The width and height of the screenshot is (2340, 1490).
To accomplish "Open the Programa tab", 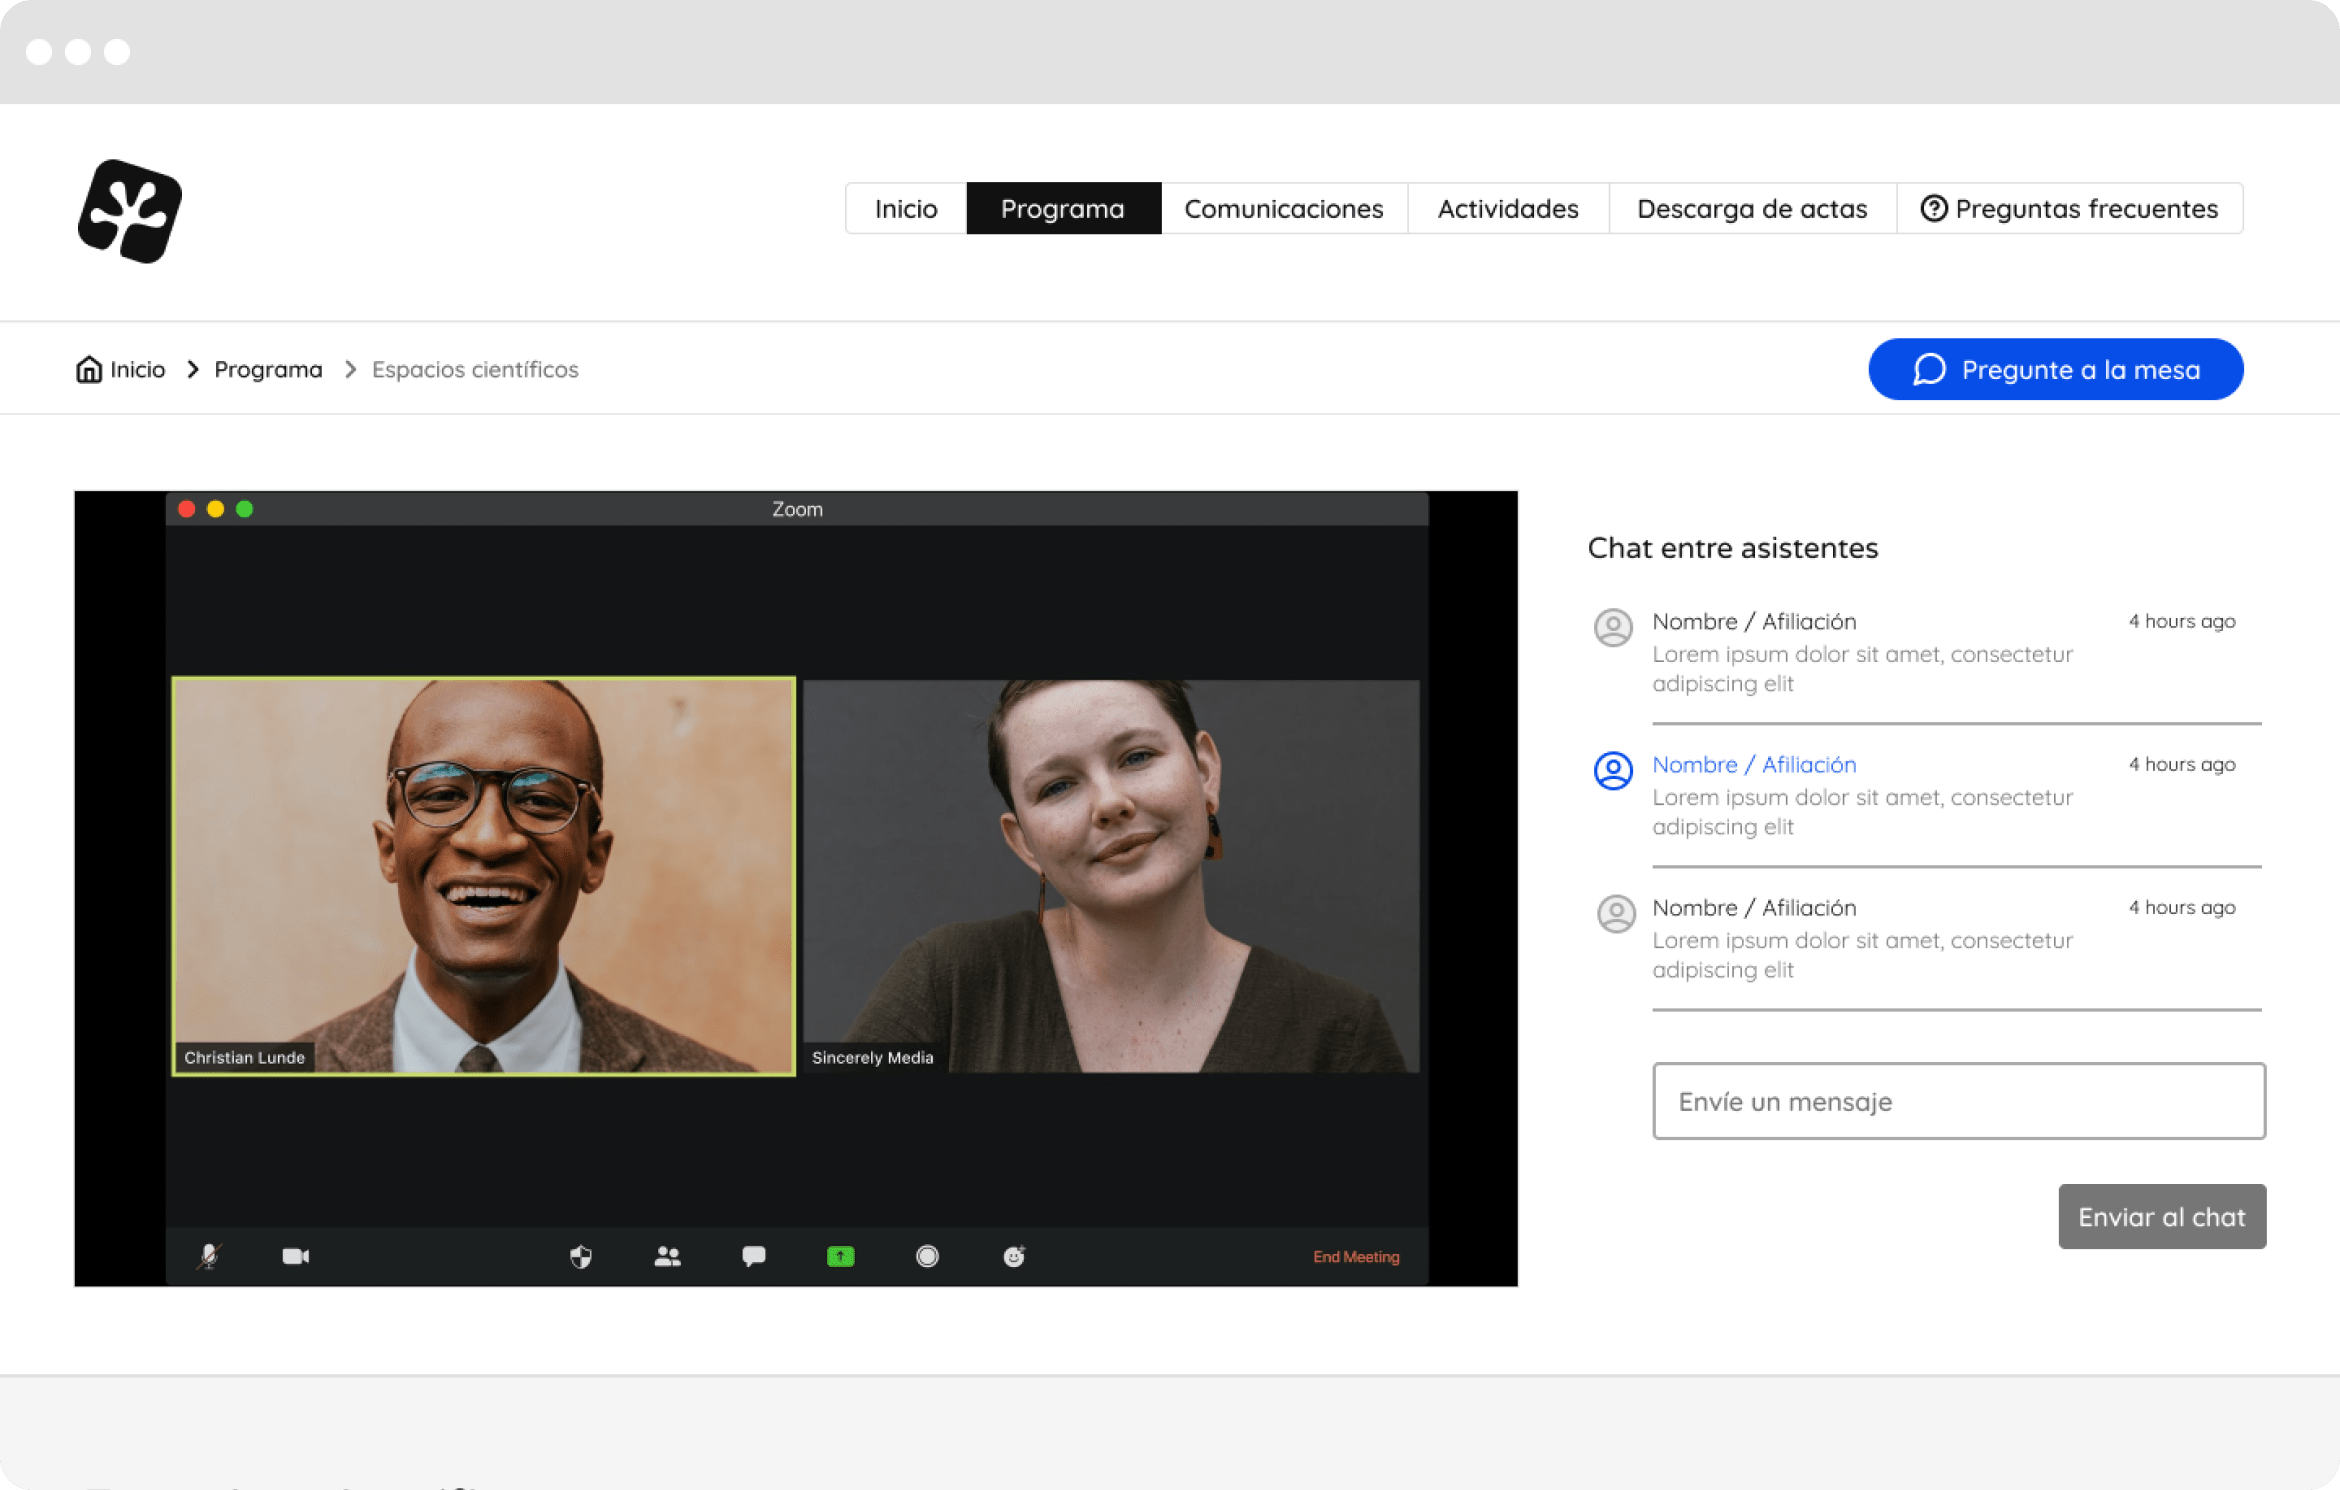I will click(1063, 209).
